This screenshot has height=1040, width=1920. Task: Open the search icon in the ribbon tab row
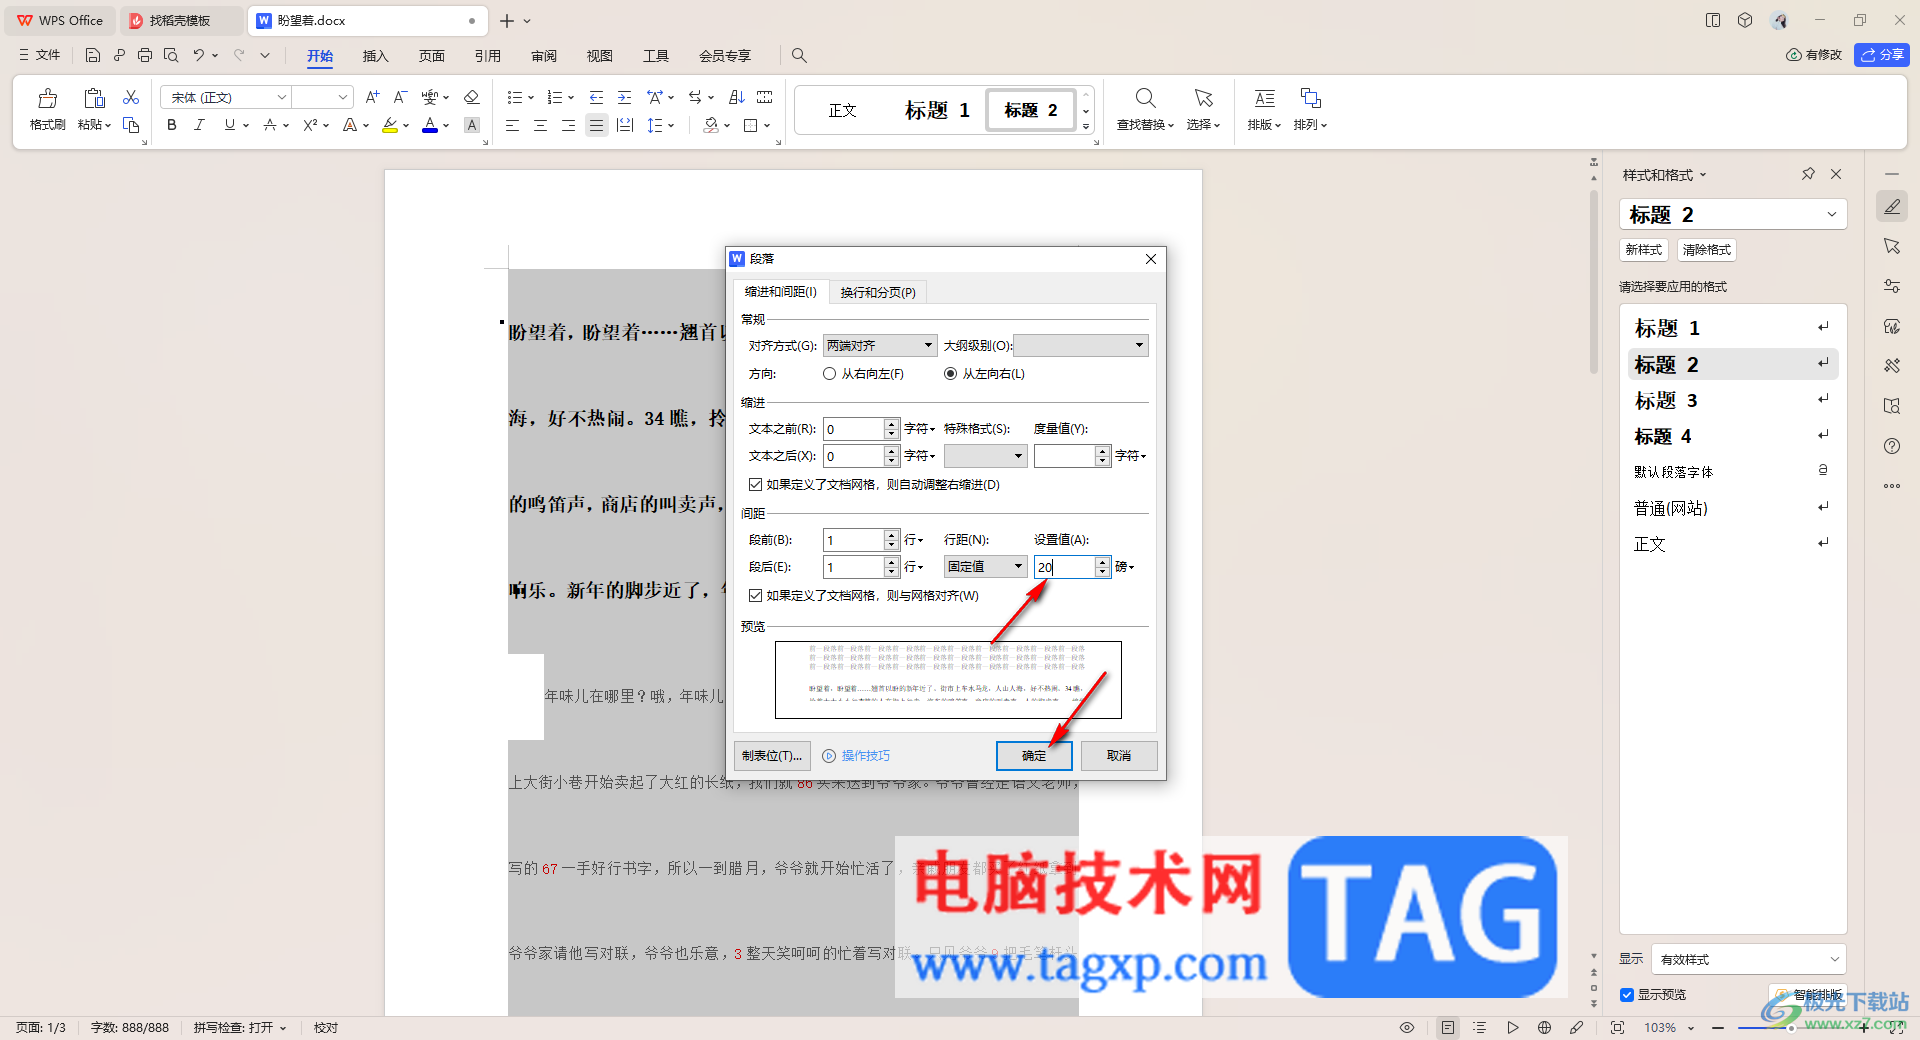[x=799, y=55]
